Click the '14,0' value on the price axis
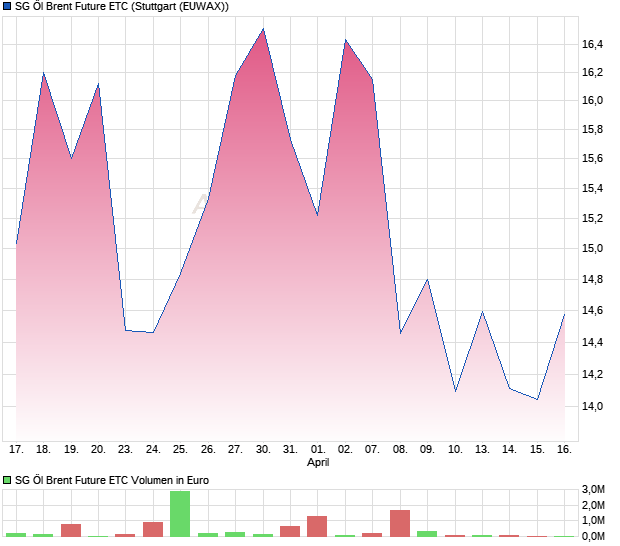 pyautogui.click(x=592, y=407)
